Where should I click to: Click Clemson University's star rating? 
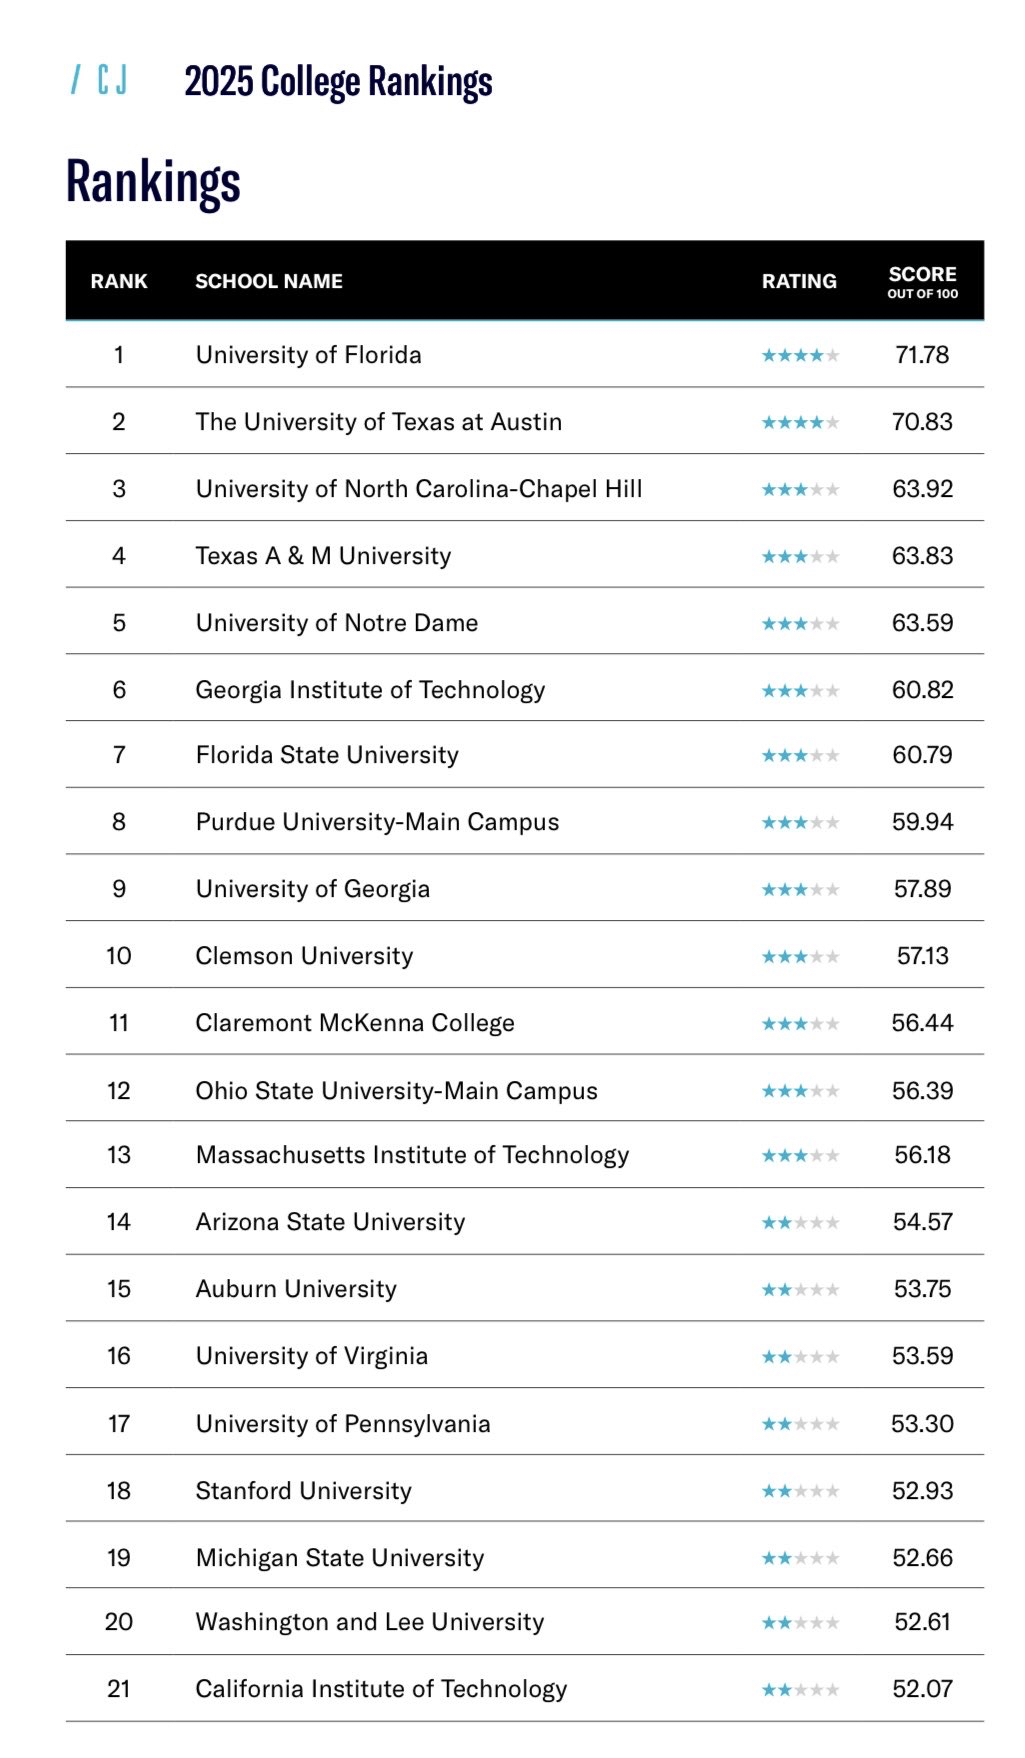click(800, 957)
